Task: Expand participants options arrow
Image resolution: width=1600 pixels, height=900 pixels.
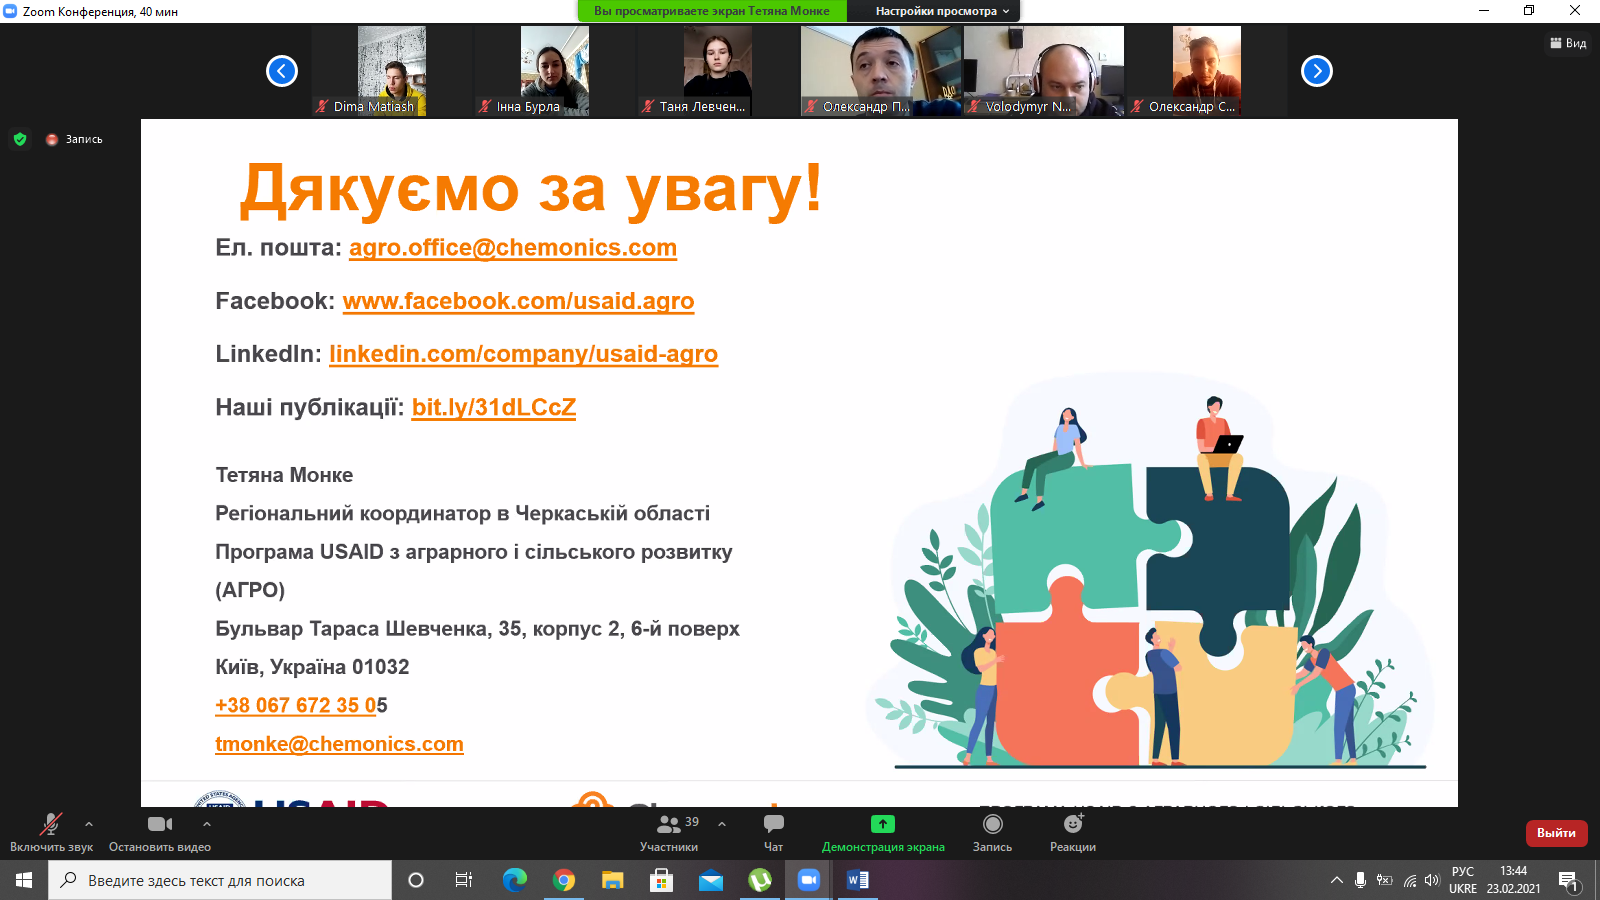Action: pyautogui.click(x=722, y=824)
